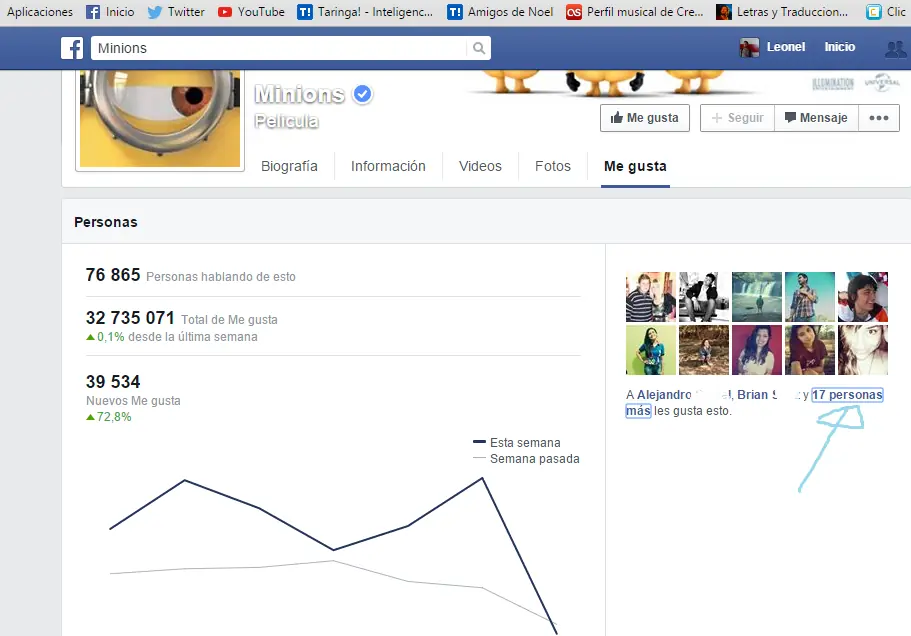
Task: Click 32 735 071 Total de Me gusta
Action: [x=181, y=318]
